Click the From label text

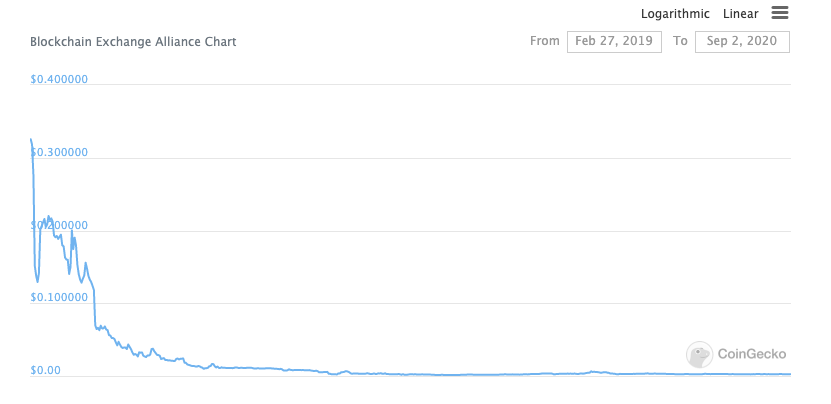click(x=544, y=41)
